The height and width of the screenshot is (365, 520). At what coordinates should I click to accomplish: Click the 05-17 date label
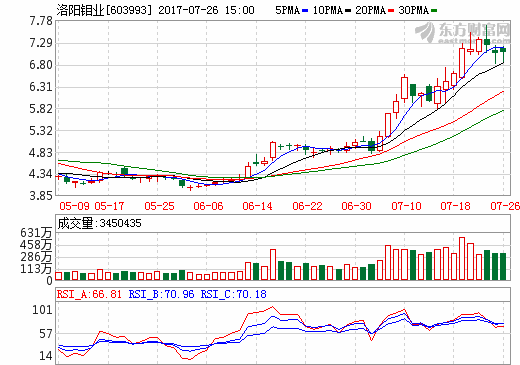tap(109, 206)
